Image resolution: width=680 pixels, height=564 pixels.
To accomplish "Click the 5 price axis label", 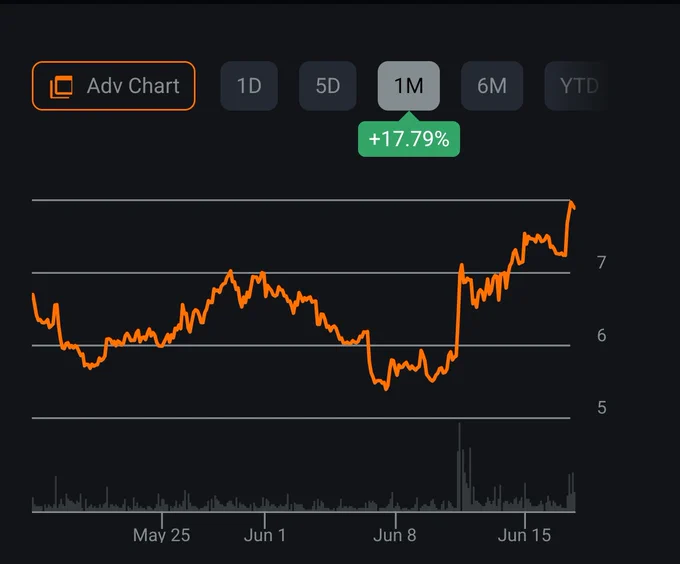I will click(x=601, y=408).
